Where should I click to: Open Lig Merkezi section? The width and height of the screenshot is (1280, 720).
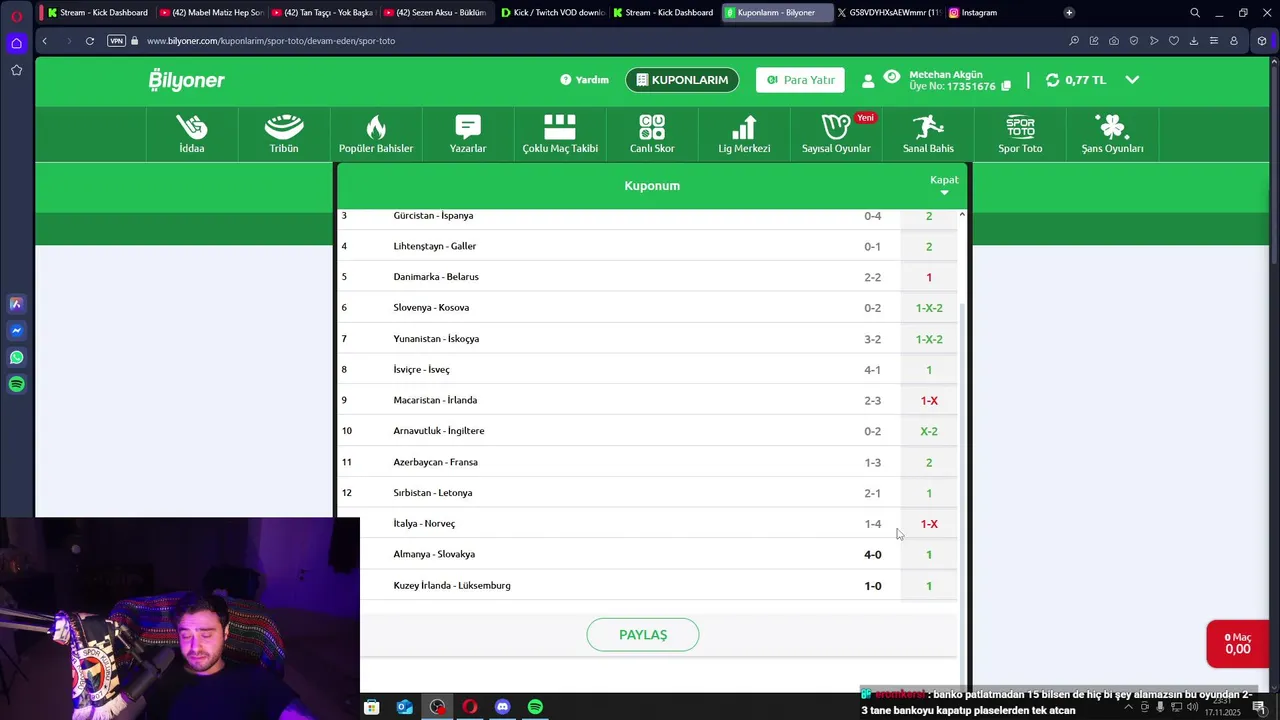[x=744, y=134]
